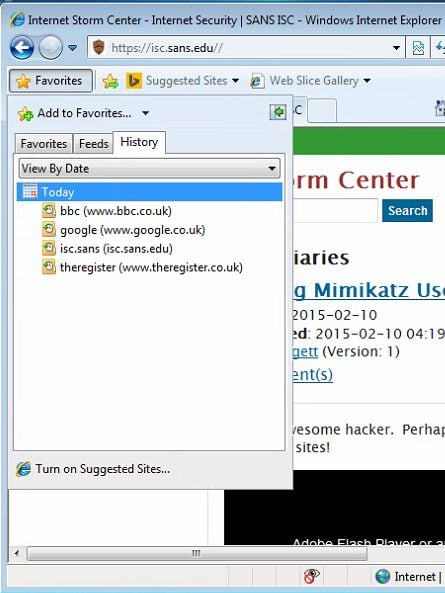Click the greyed Forward navigation button
The height and width of the screenshot is (593, 445).
pyautogui.click(x=51, y=48)
